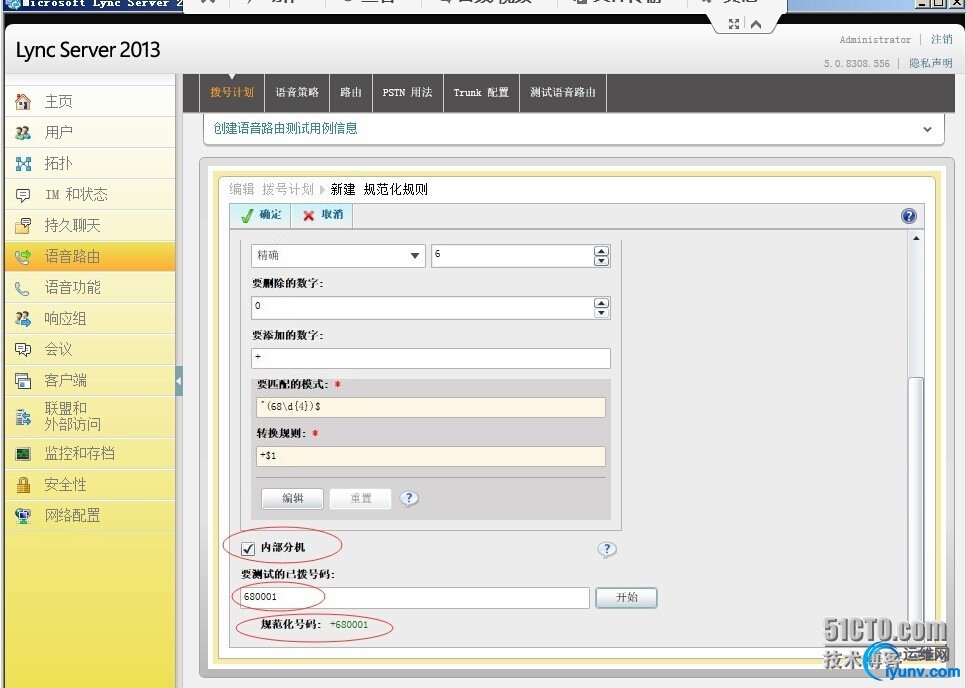Switch to the Trunk 配置 tab
Image resolution: width=966 pixels, height=688 pixels.
(481, 92)
